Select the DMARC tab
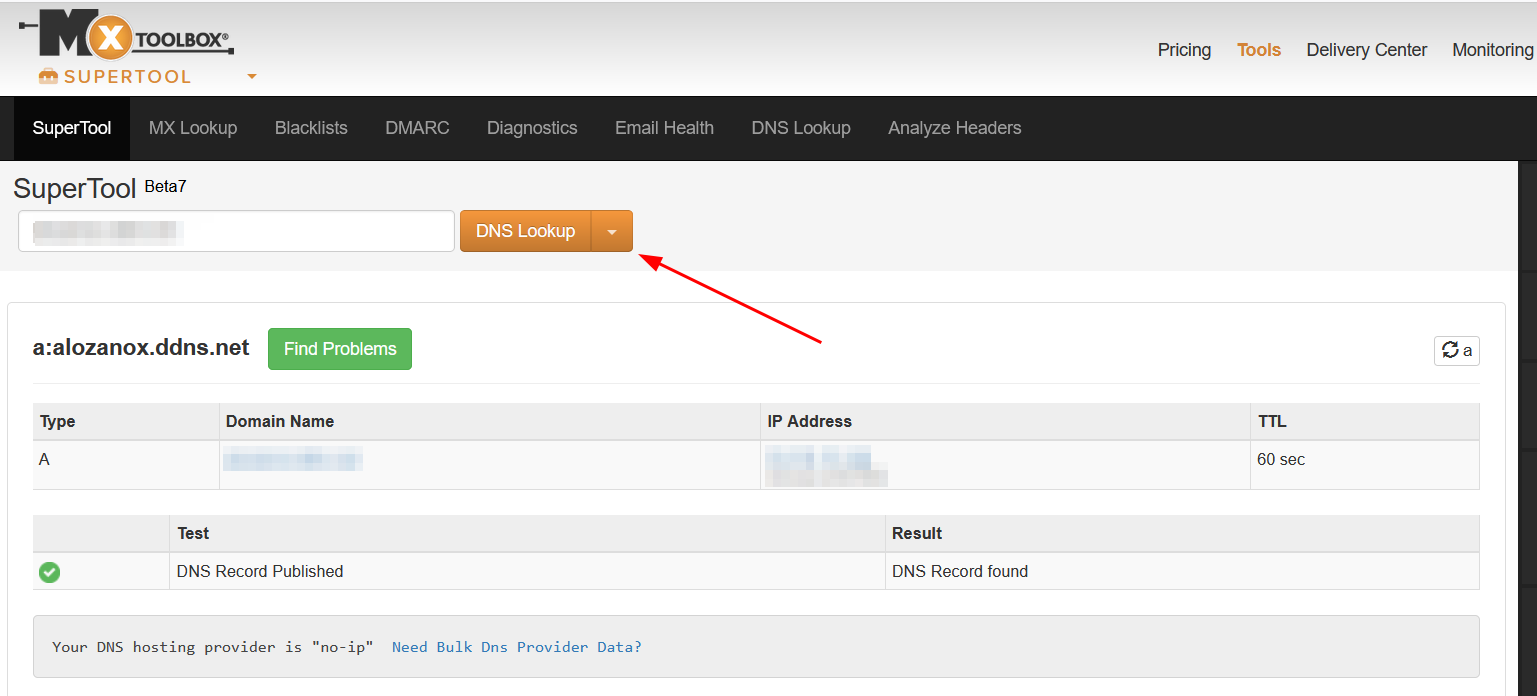This screenshot has height=696, width=1537. (x=417, y=128)
